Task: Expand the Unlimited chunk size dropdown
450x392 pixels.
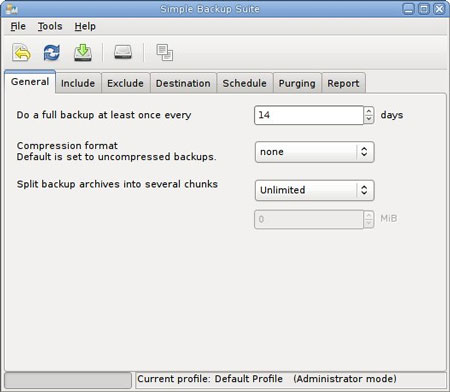Action: point(314,190)
